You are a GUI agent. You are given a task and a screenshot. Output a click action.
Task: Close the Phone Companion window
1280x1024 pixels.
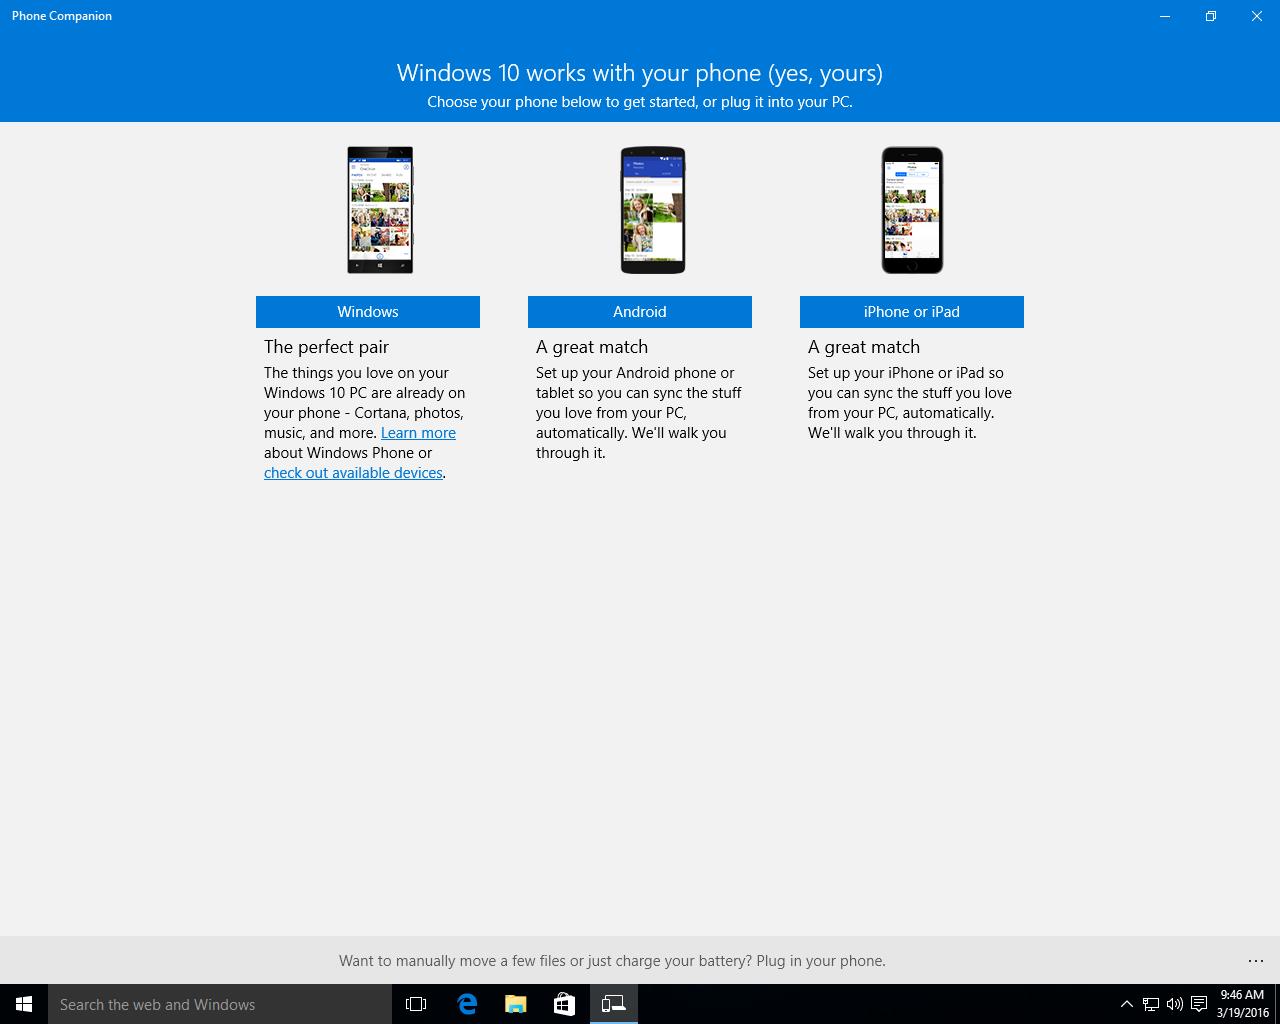(x=1257, y=16)
